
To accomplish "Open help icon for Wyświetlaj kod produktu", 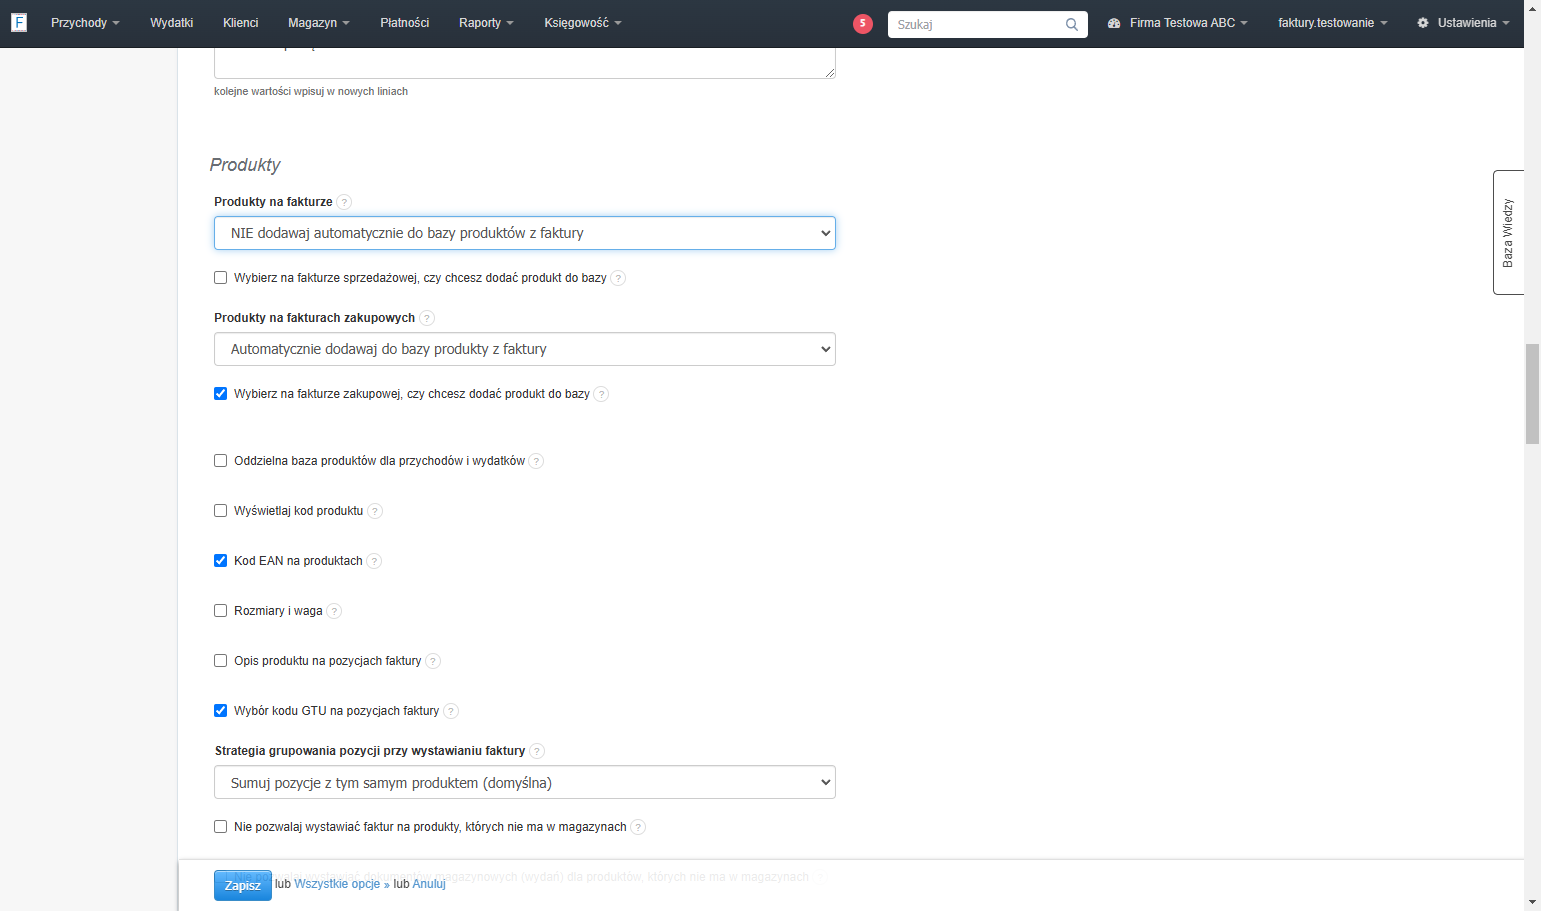I will click(375, 511).
